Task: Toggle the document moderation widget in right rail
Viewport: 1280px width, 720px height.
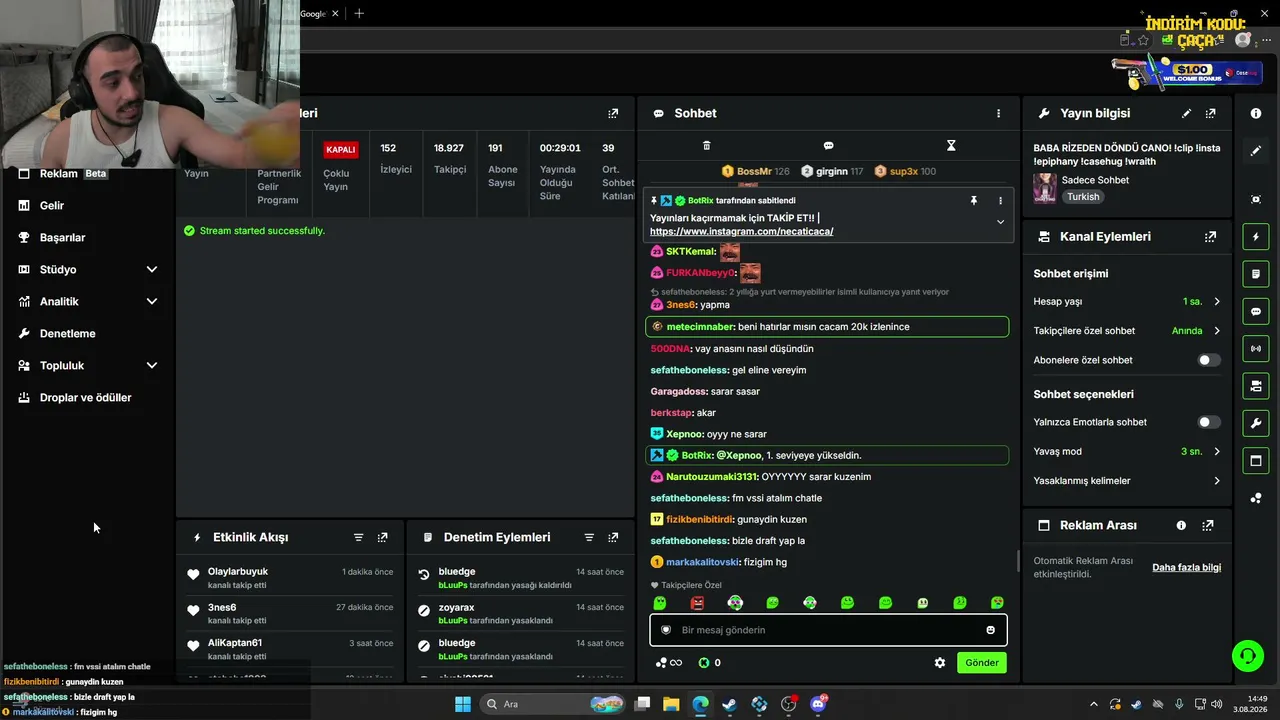Action: coord(1256,274)
